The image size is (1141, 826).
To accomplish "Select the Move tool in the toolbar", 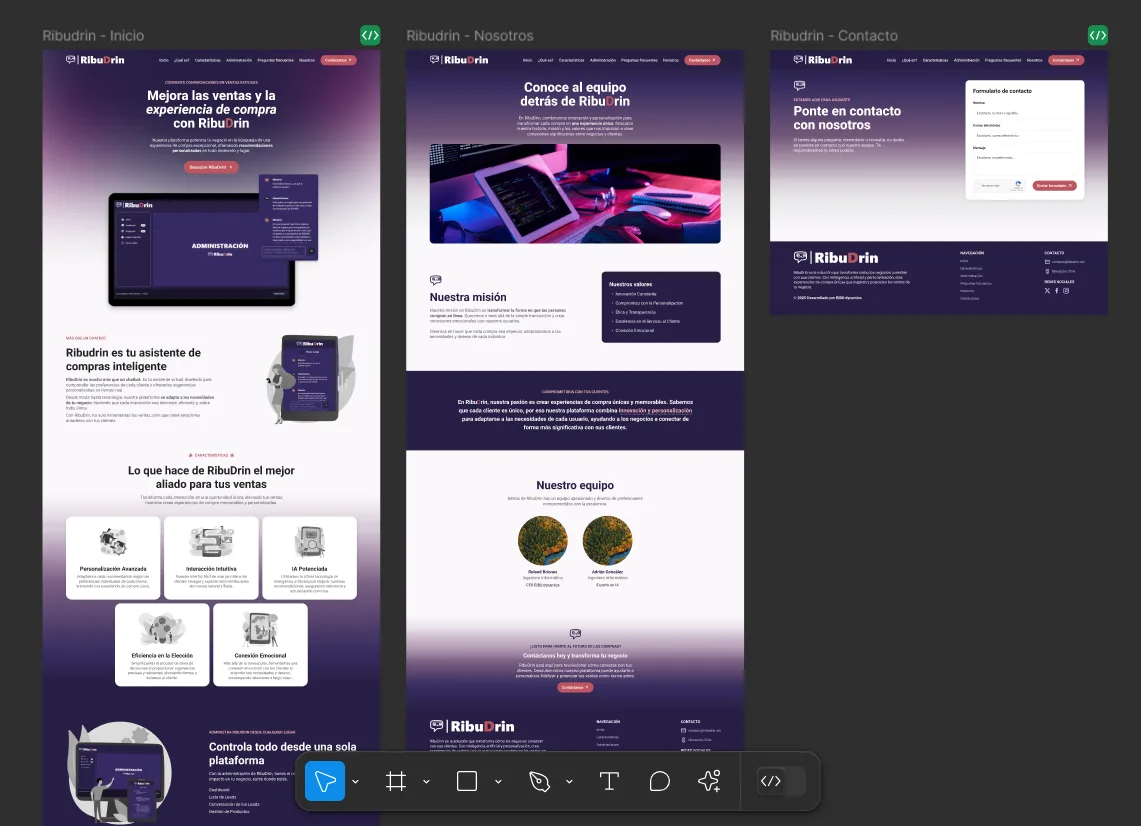I will tap(325, 781).
